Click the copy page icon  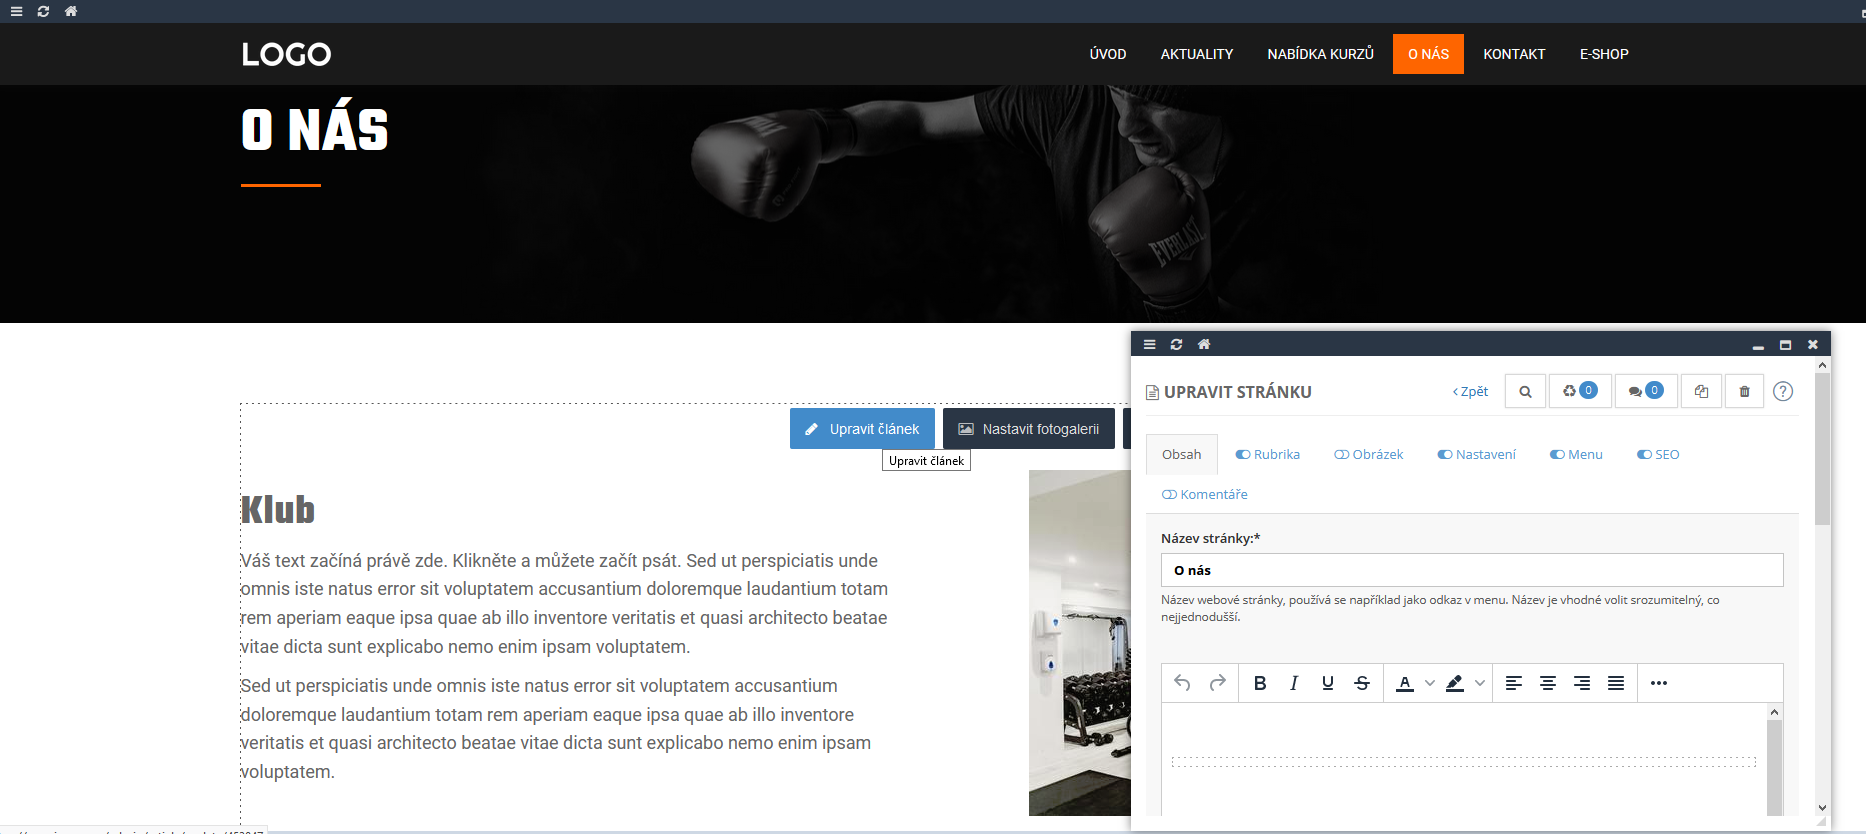click(1701, 392)
